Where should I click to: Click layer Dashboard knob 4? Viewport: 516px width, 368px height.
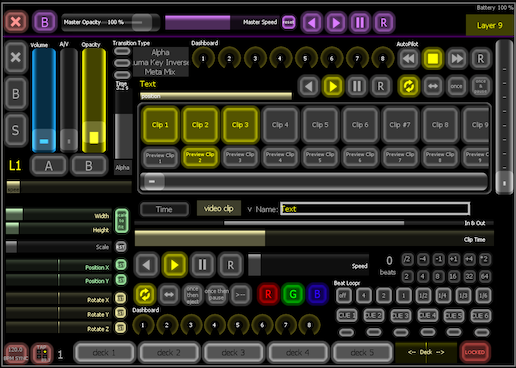point(280,58)
